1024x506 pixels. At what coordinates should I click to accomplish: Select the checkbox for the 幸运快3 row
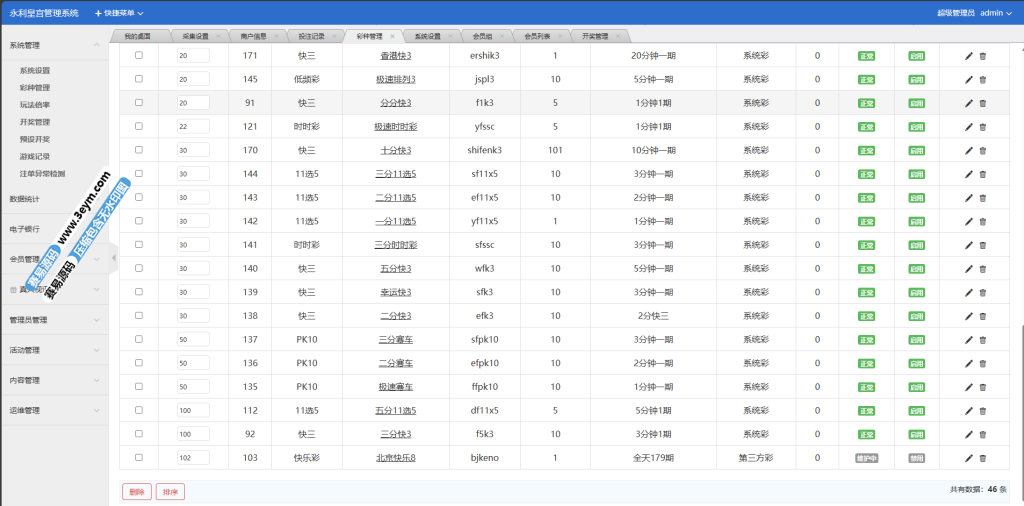(x=139, y=292)
